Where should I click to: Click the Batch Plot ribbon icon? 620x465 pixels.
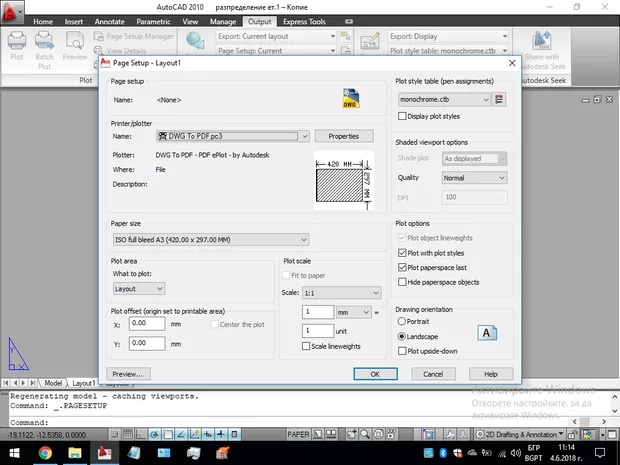coord(45,45)
